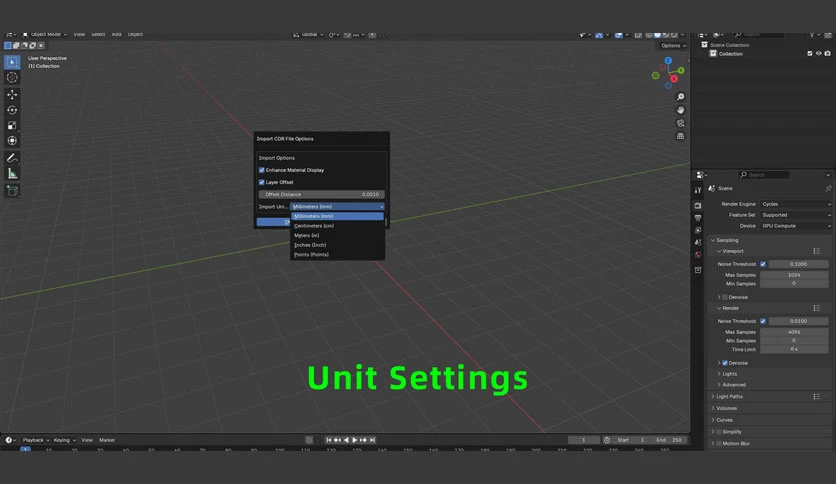Activate the Scale tool

12,126
